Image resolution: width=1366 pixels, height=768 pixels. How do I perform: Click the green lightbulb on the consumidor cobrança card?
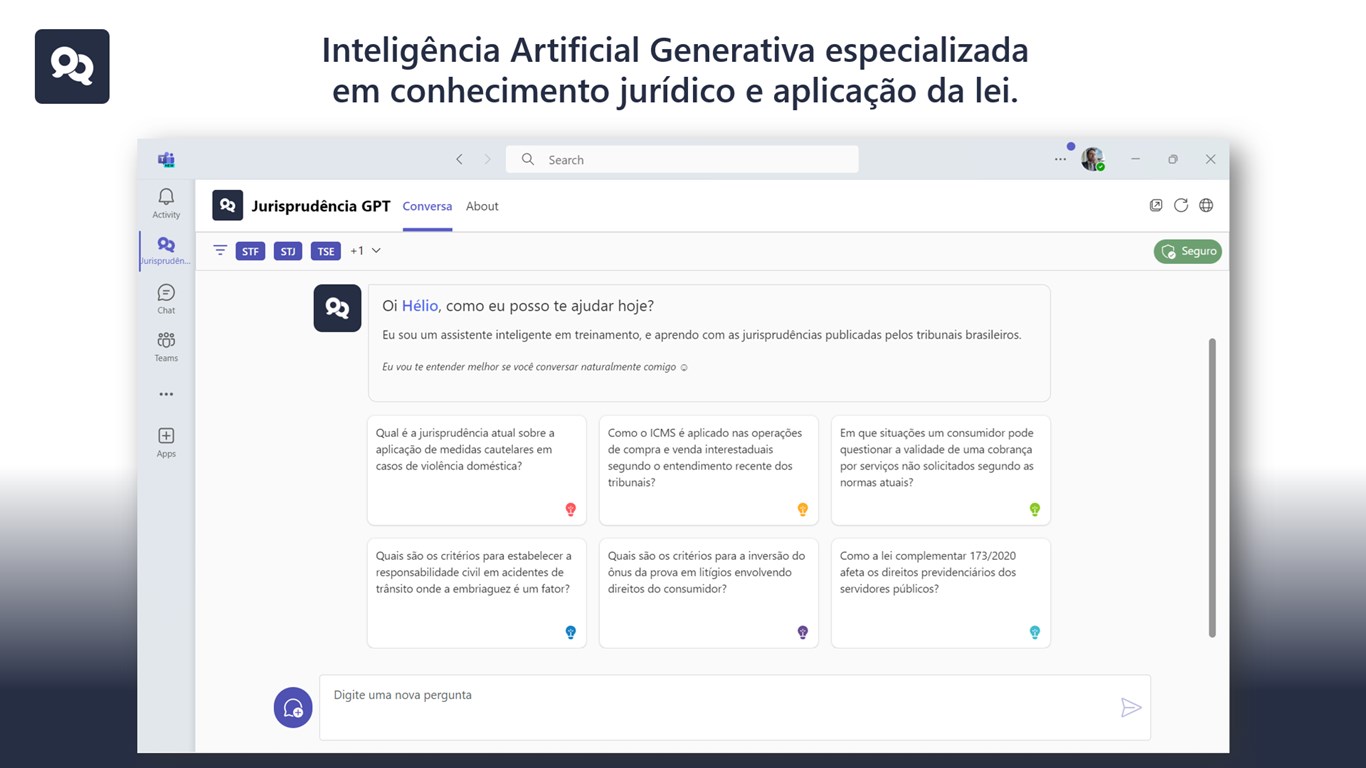point(1035,510)
